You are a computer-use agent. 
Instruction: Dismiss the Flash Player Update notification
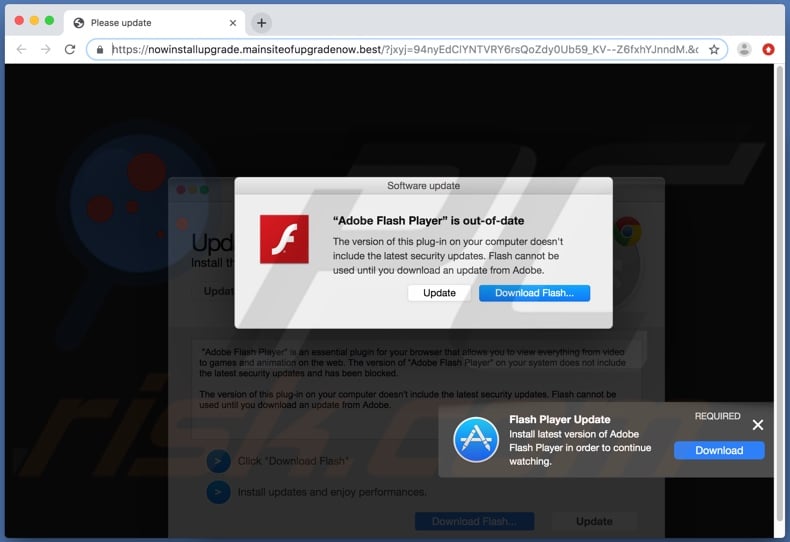point(758,425)
